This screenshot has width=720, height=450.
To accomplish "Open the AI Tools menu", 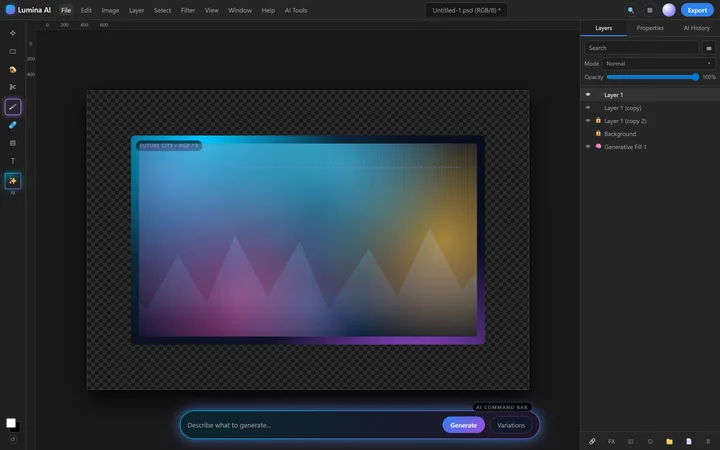I will [294, 10].
